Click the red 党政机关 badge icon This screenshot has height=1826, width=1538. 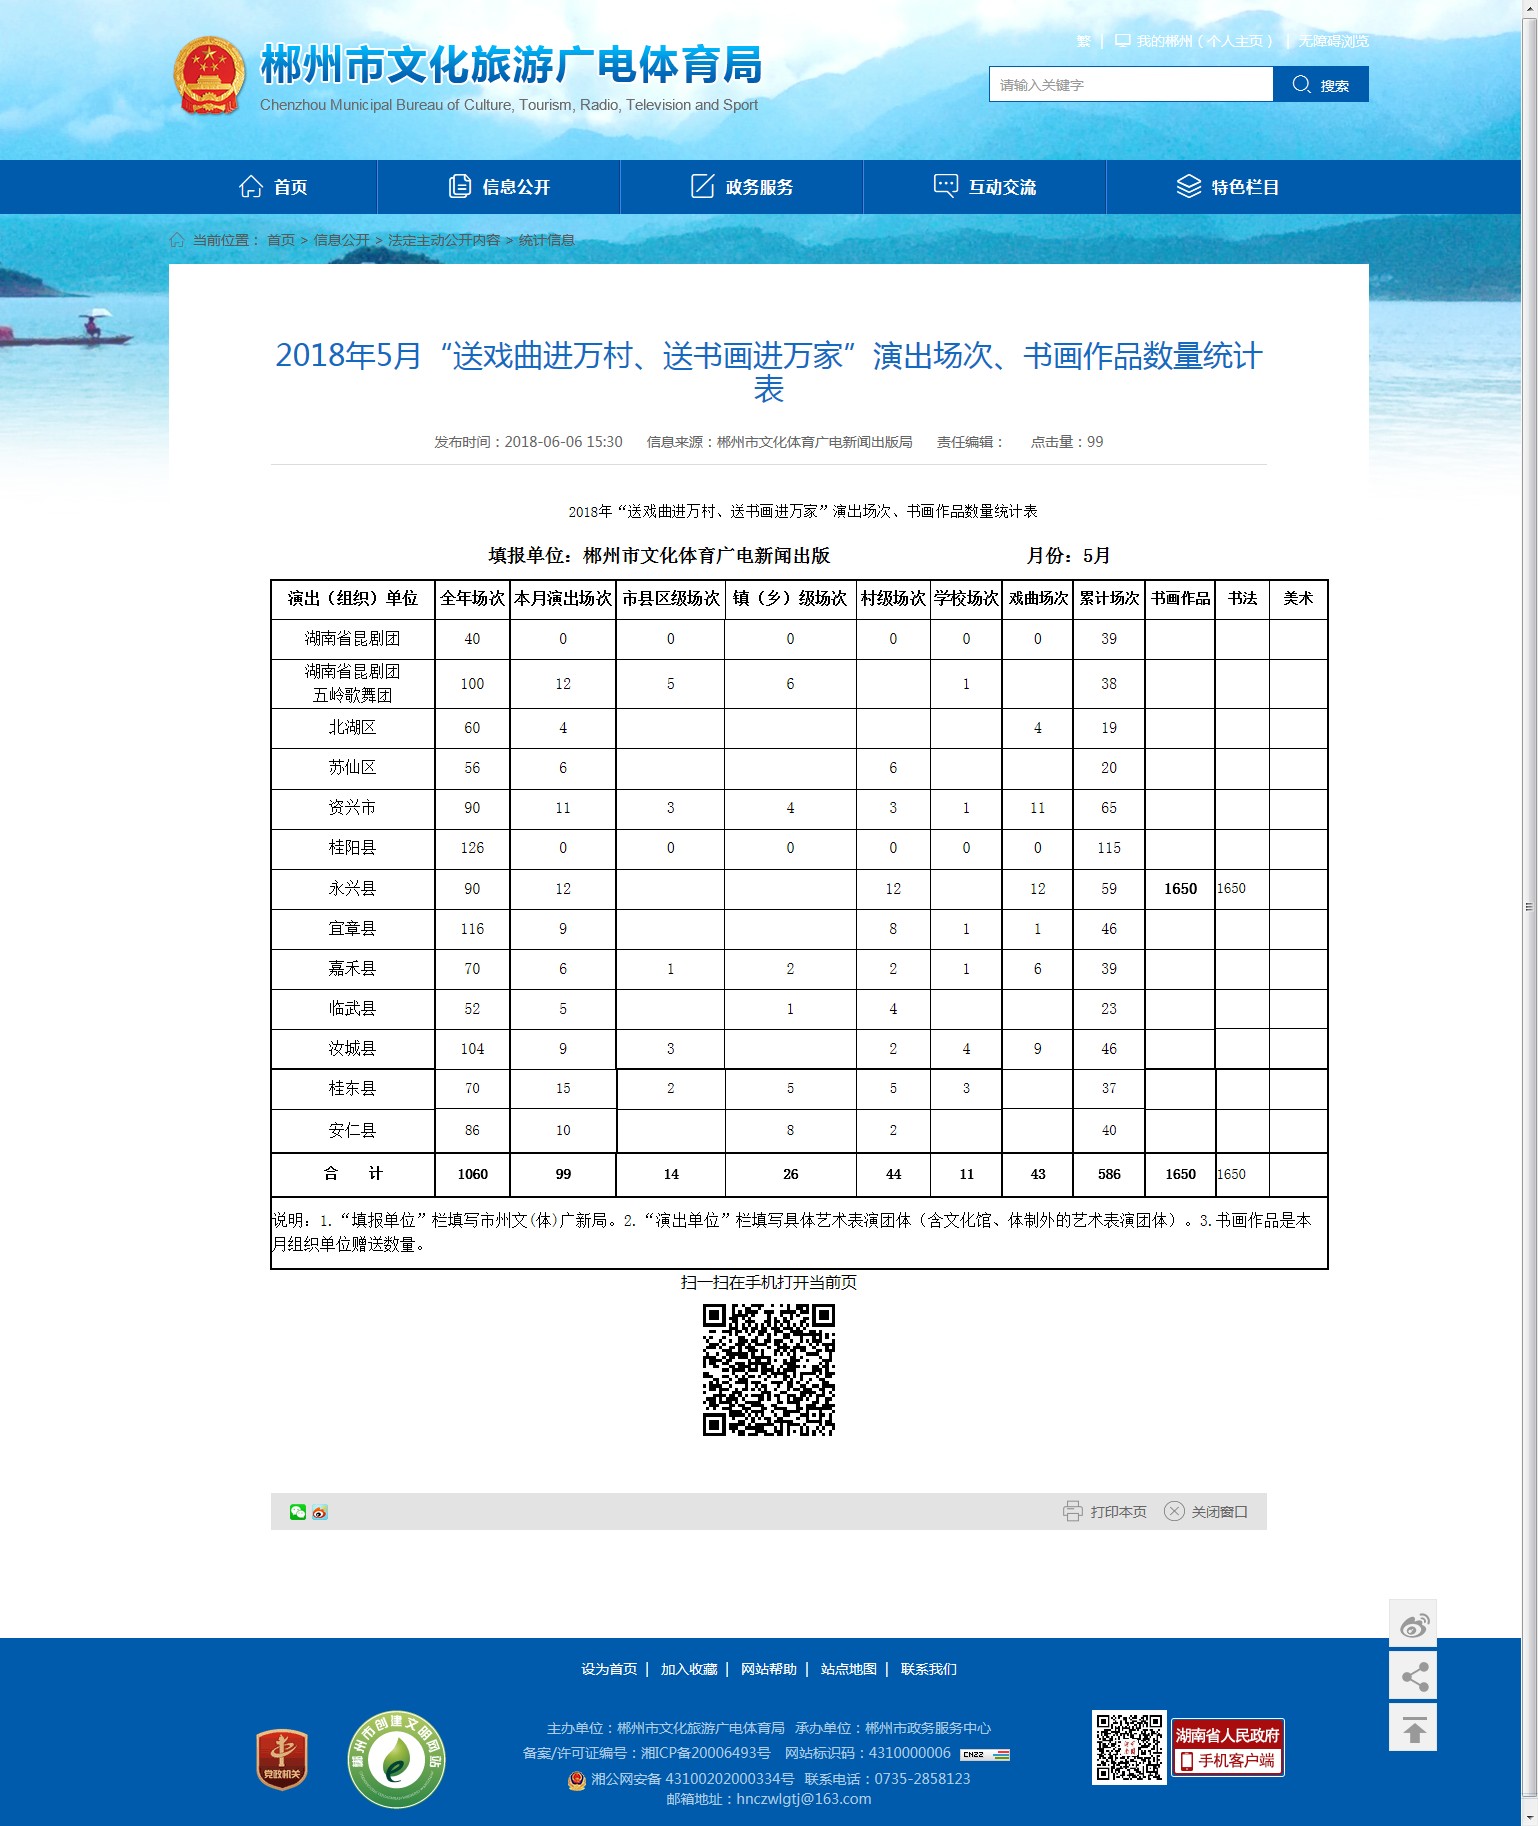coord(282,1760)
